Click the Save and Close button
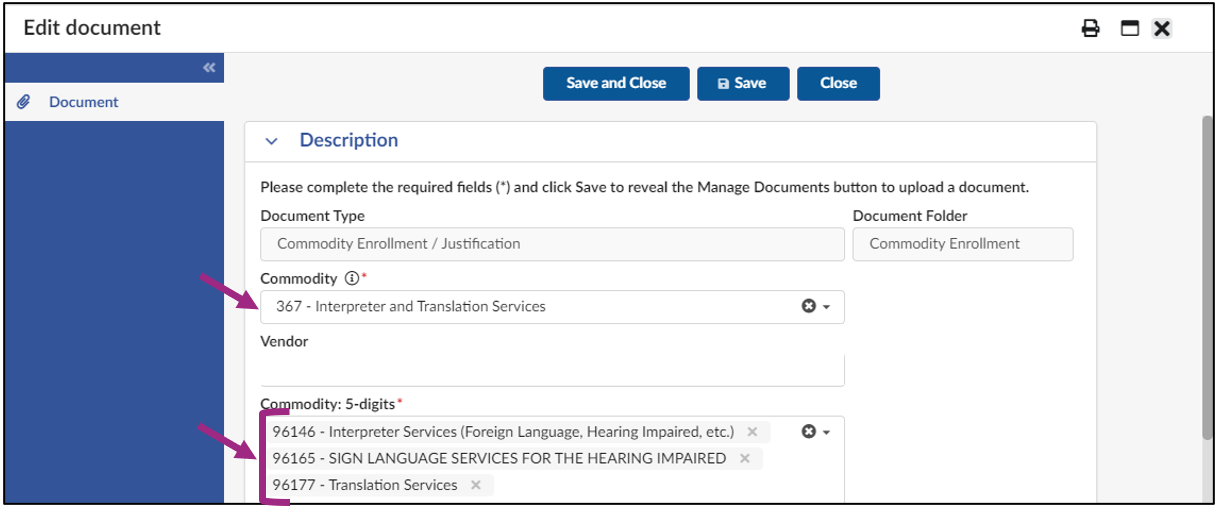 pyautogui.click(x=616, y=84)
